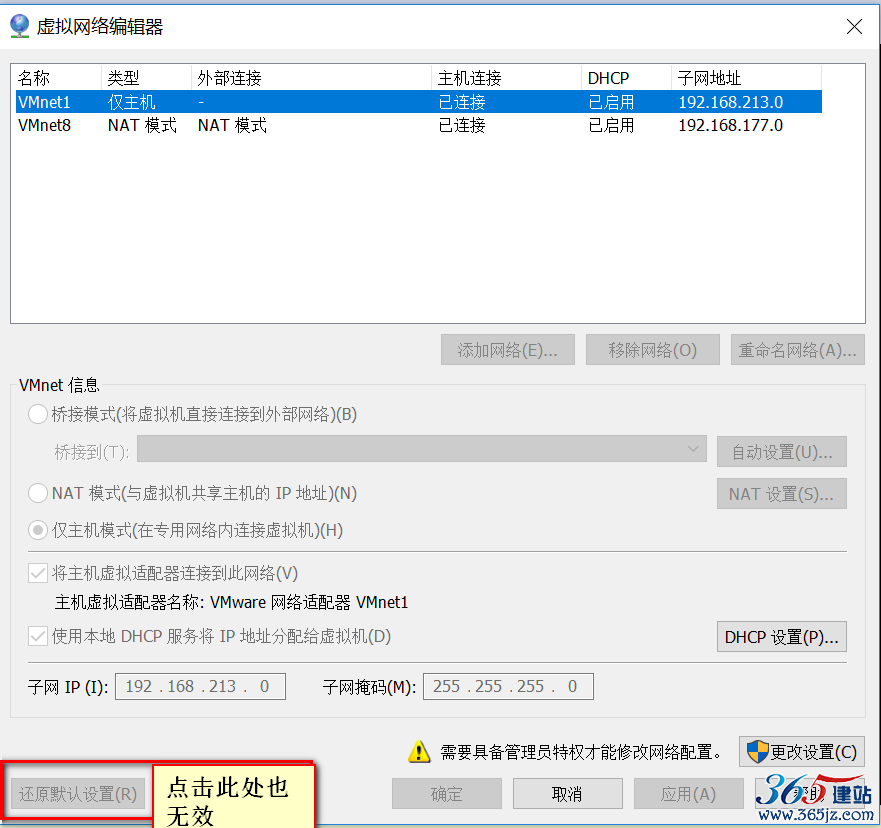Image resolution: width=881 pixels, height=828 pixels.
Task: Click the 类型 column header
Action: (x=147, y=78)
